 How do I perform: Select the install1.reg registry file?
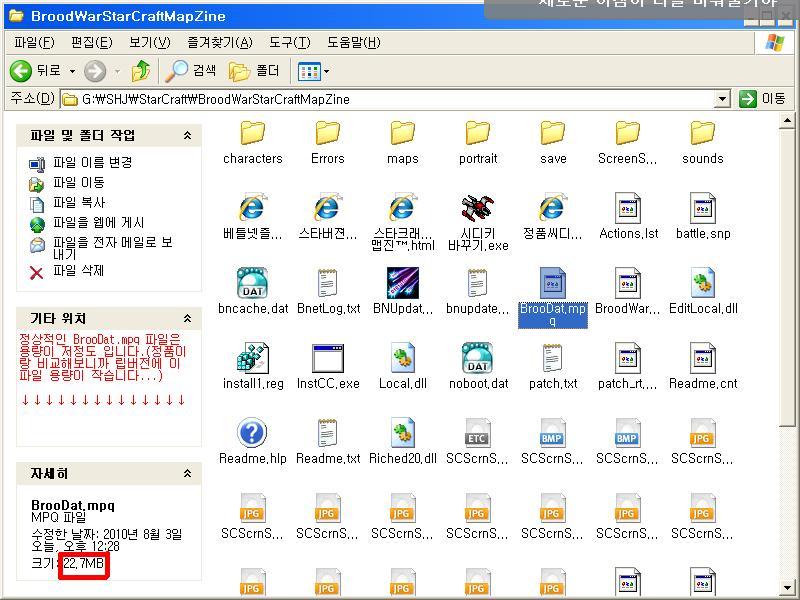click(x=252, y=358)
